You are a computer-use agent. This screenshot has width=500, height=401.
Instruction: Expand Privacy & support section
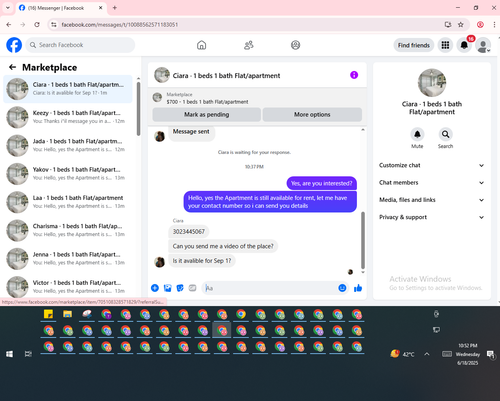[x=432, y=217]
